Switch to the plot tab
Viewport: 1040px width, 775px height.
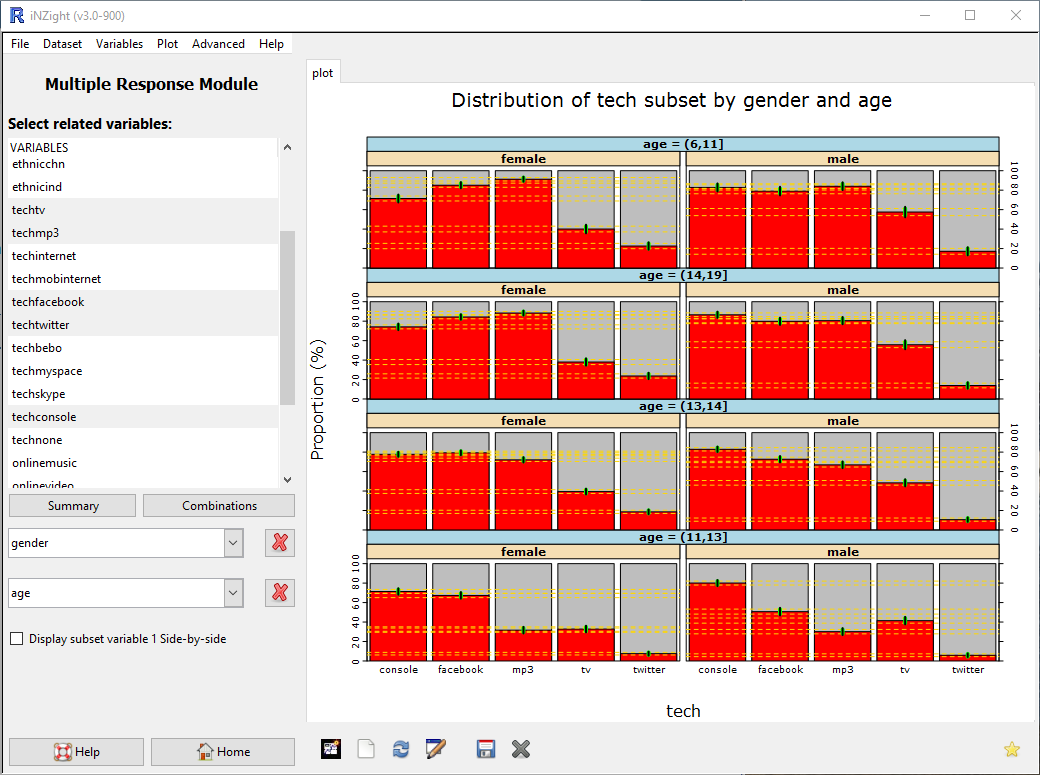(x=323, y=72)
